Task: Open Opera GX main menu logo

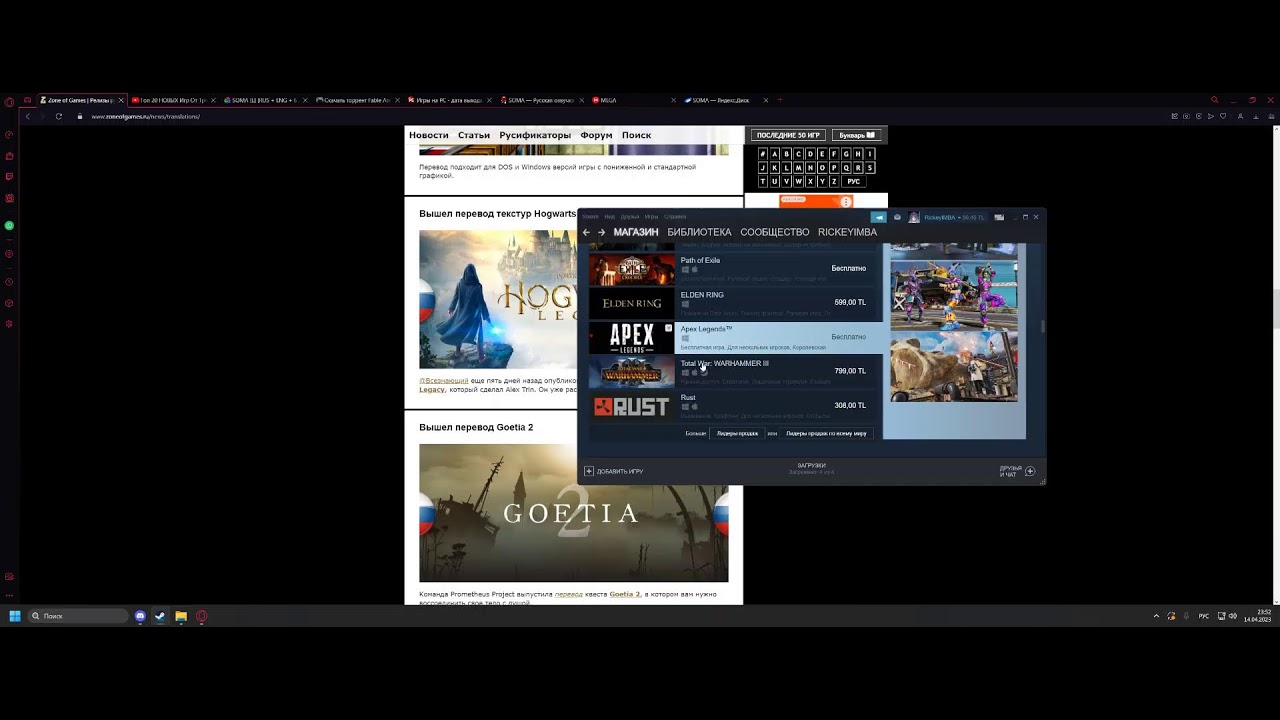Action: (x=9, y=101)
